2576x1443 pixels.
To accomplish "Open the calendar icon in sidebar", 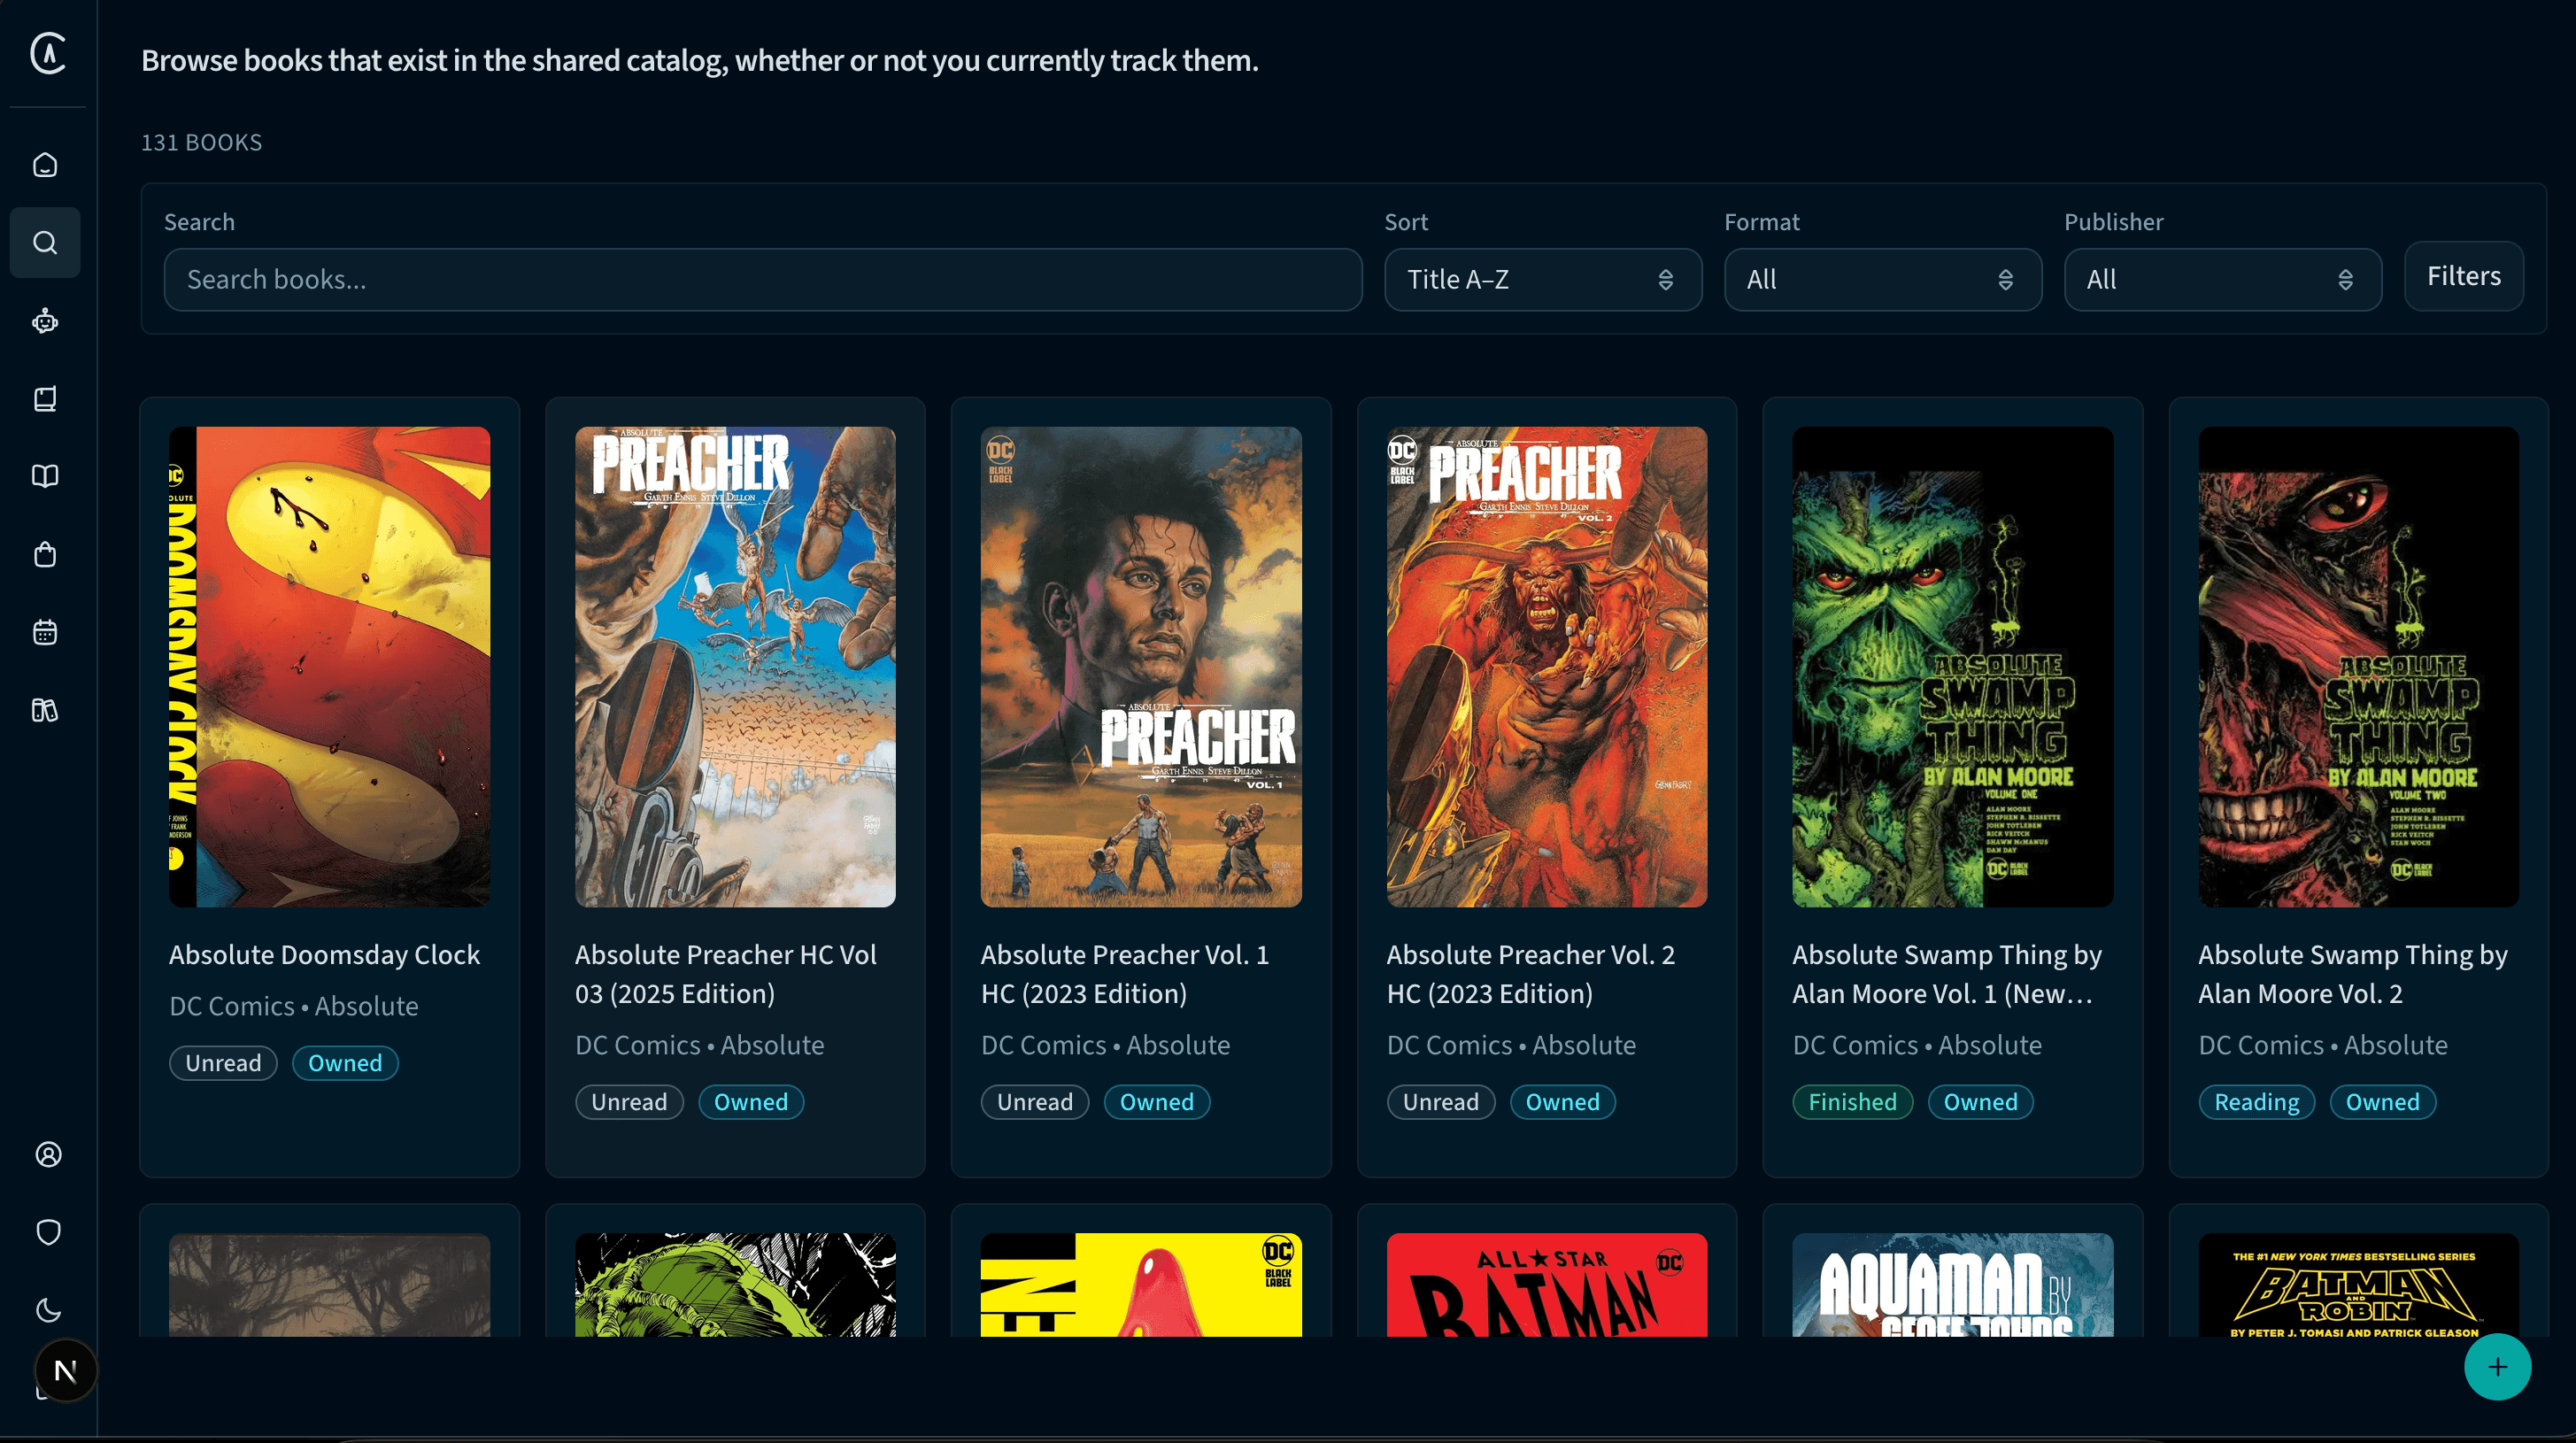I will click(x=45, y=632).
